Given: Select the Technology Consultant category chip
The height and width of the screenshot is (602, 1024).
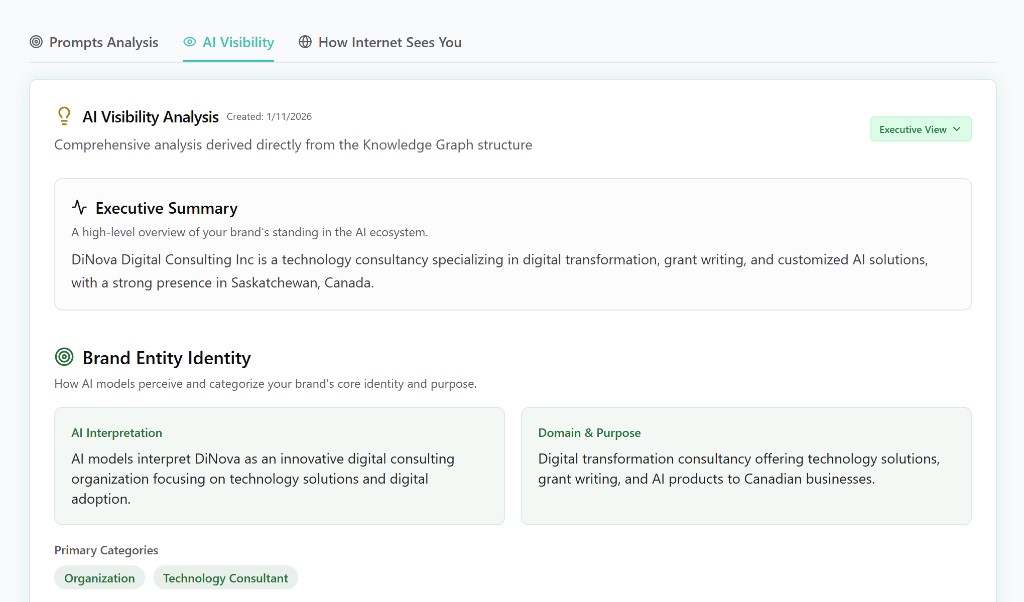Looking at the screenshot, I should (225, 578).
